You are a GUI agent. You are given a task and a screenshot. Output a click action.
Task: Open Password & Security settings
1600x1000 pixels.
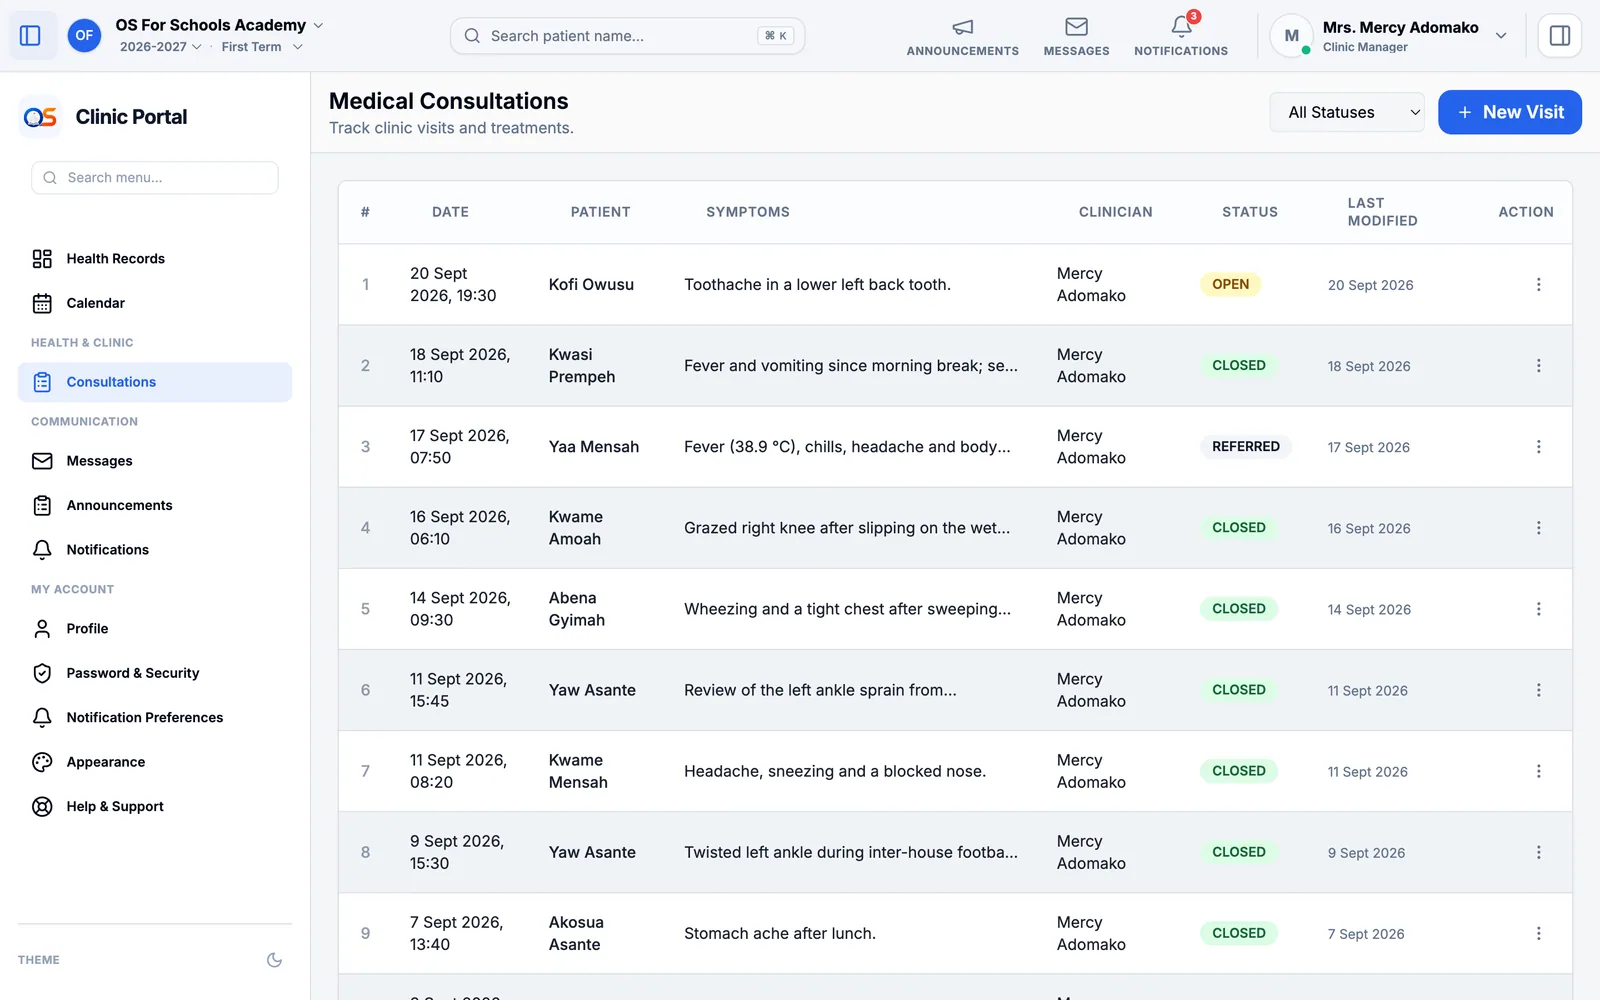[155, 673]
